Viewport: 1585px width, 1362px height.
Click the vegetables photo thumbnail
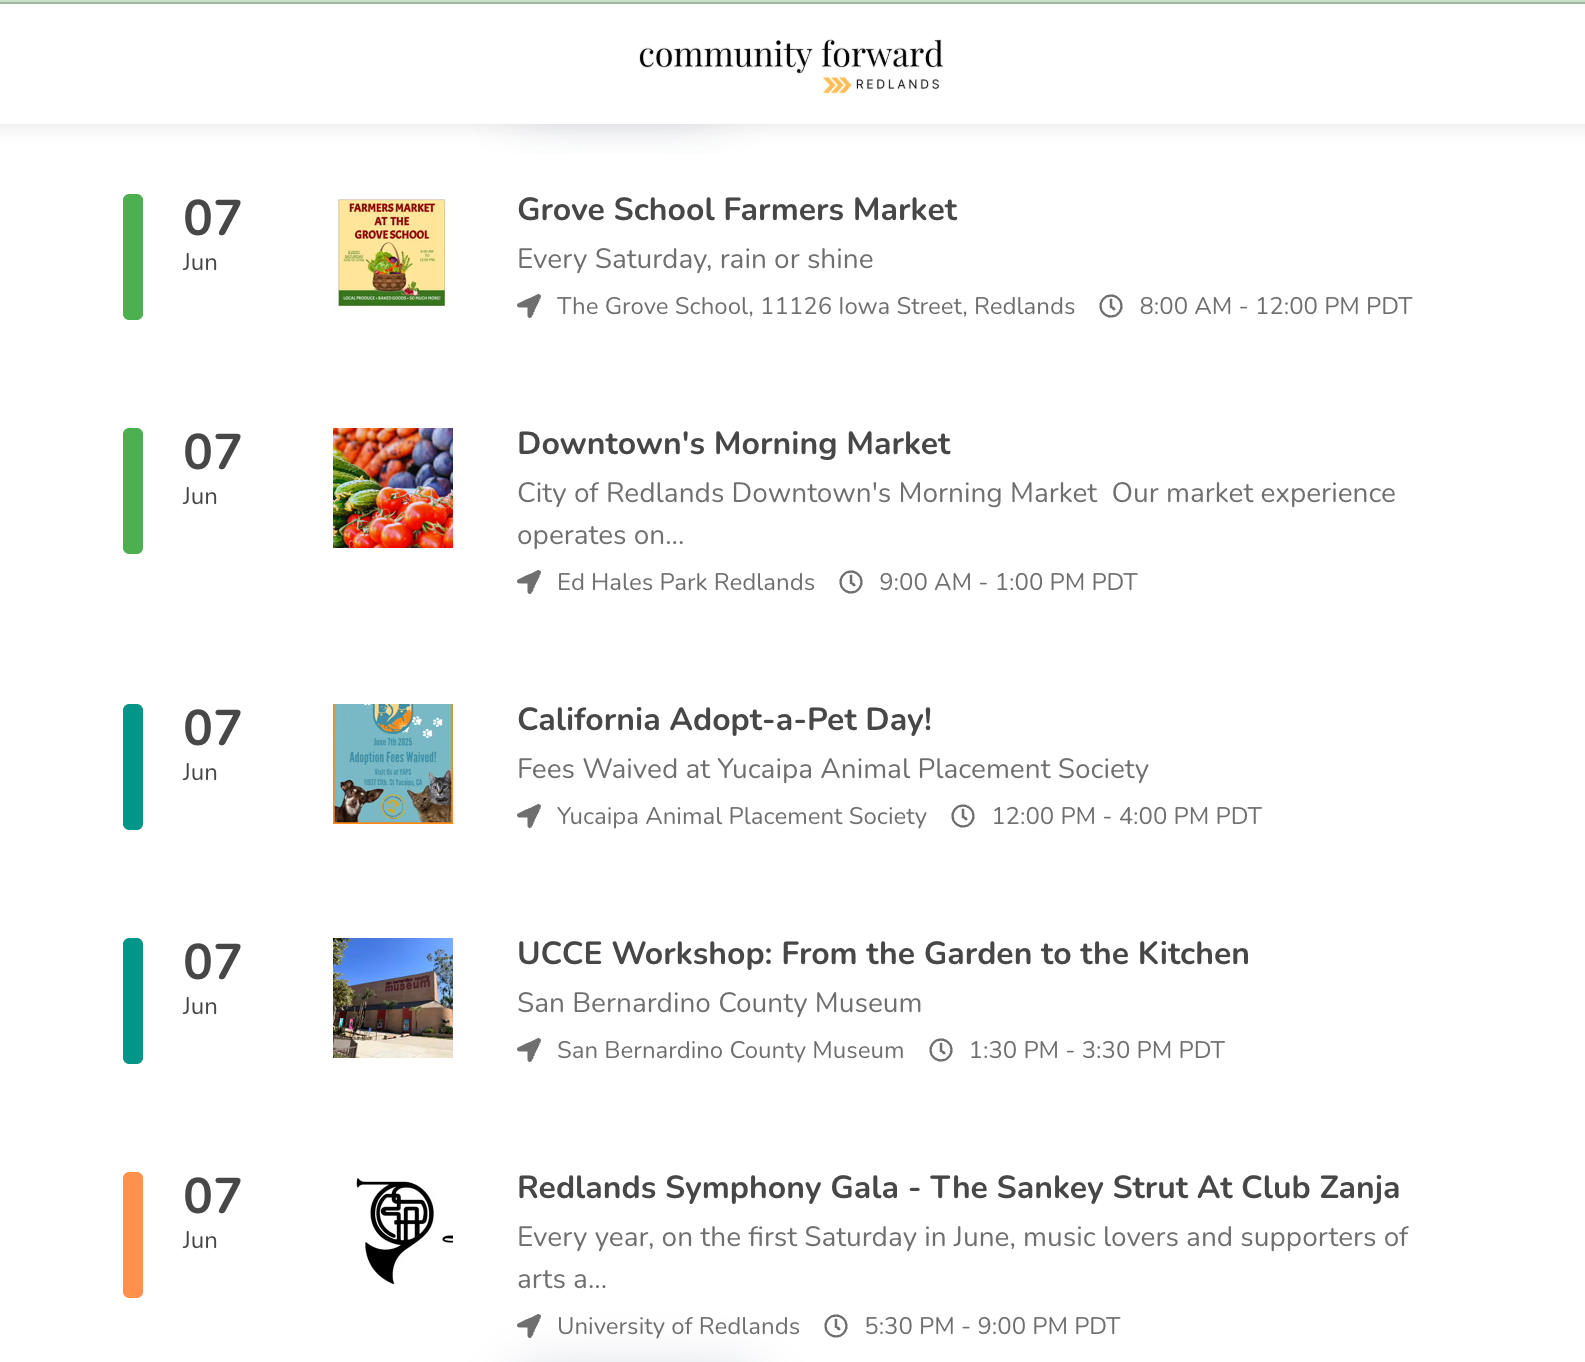coord(393,488)
